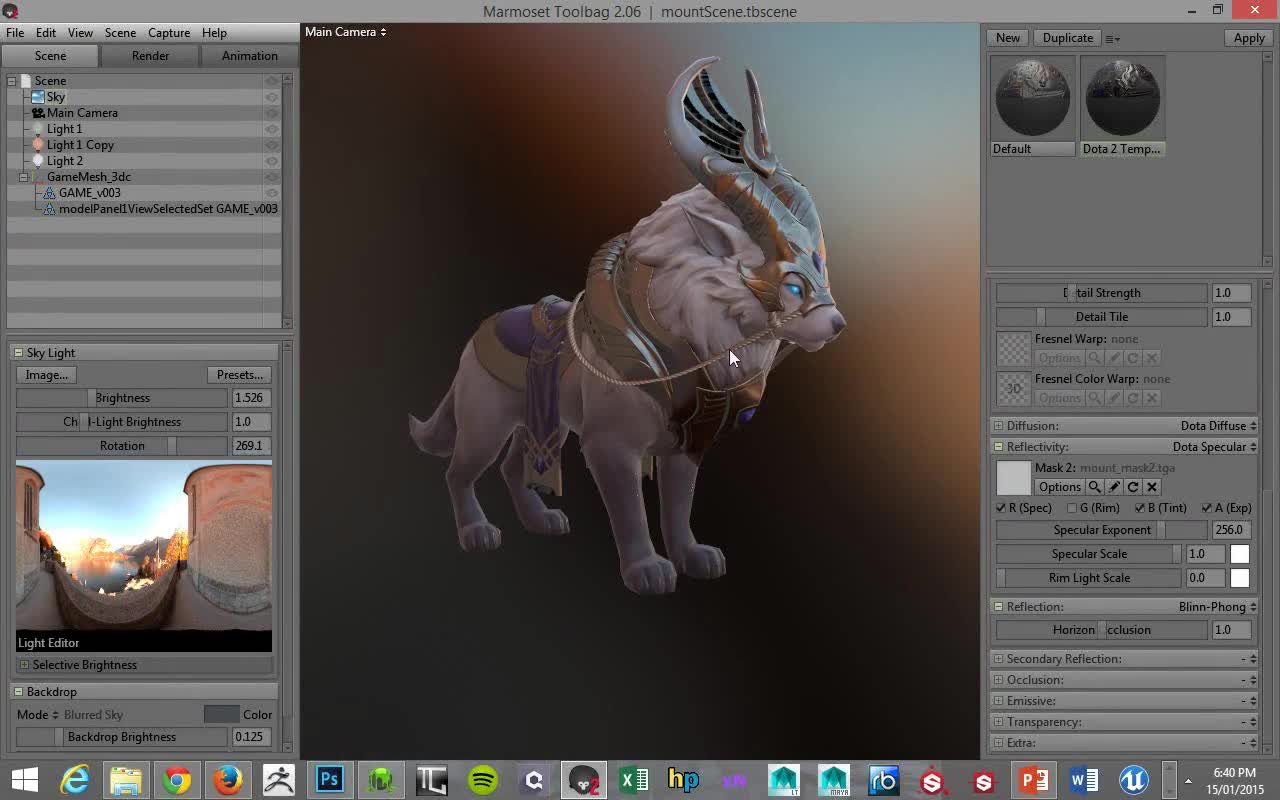Screen dimensions: 1280x800
Task: Open the sky Presets... list
Action: coord(240,375)
